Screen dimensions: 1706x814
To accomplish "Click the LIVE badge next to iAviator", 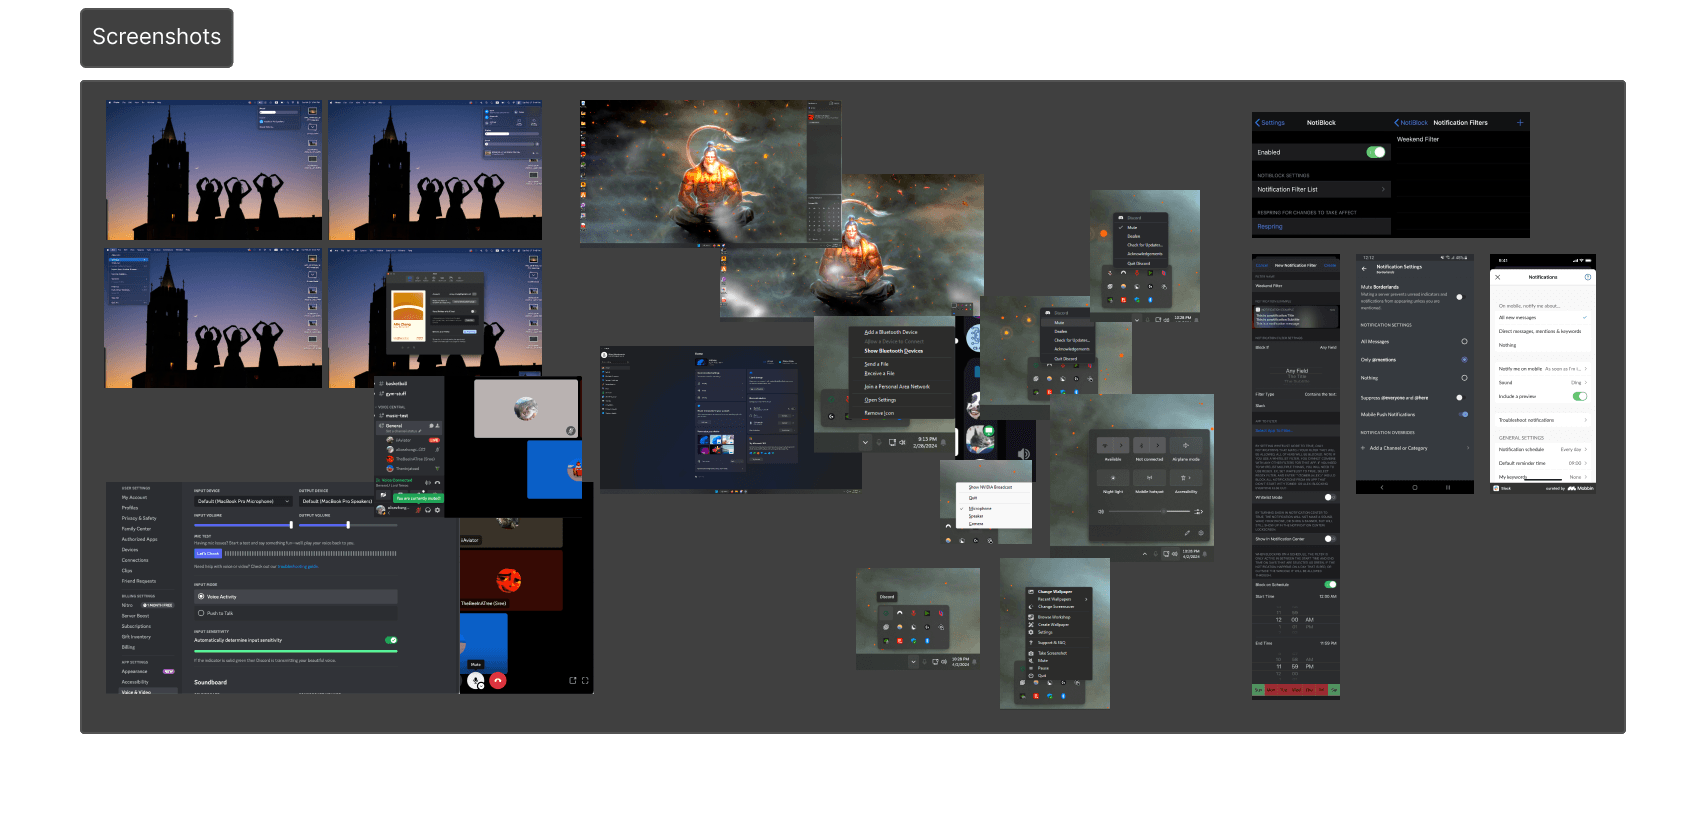I will (x=434, y=440).
